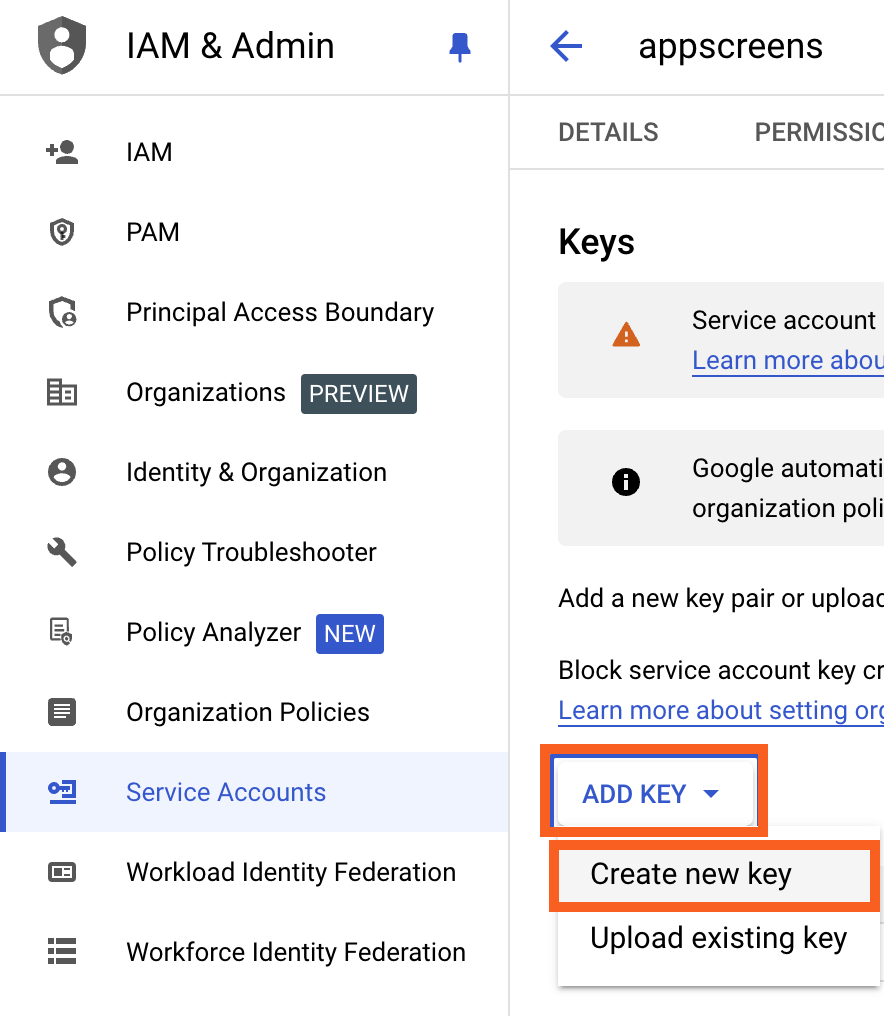Open Organization Policies page

248,712
